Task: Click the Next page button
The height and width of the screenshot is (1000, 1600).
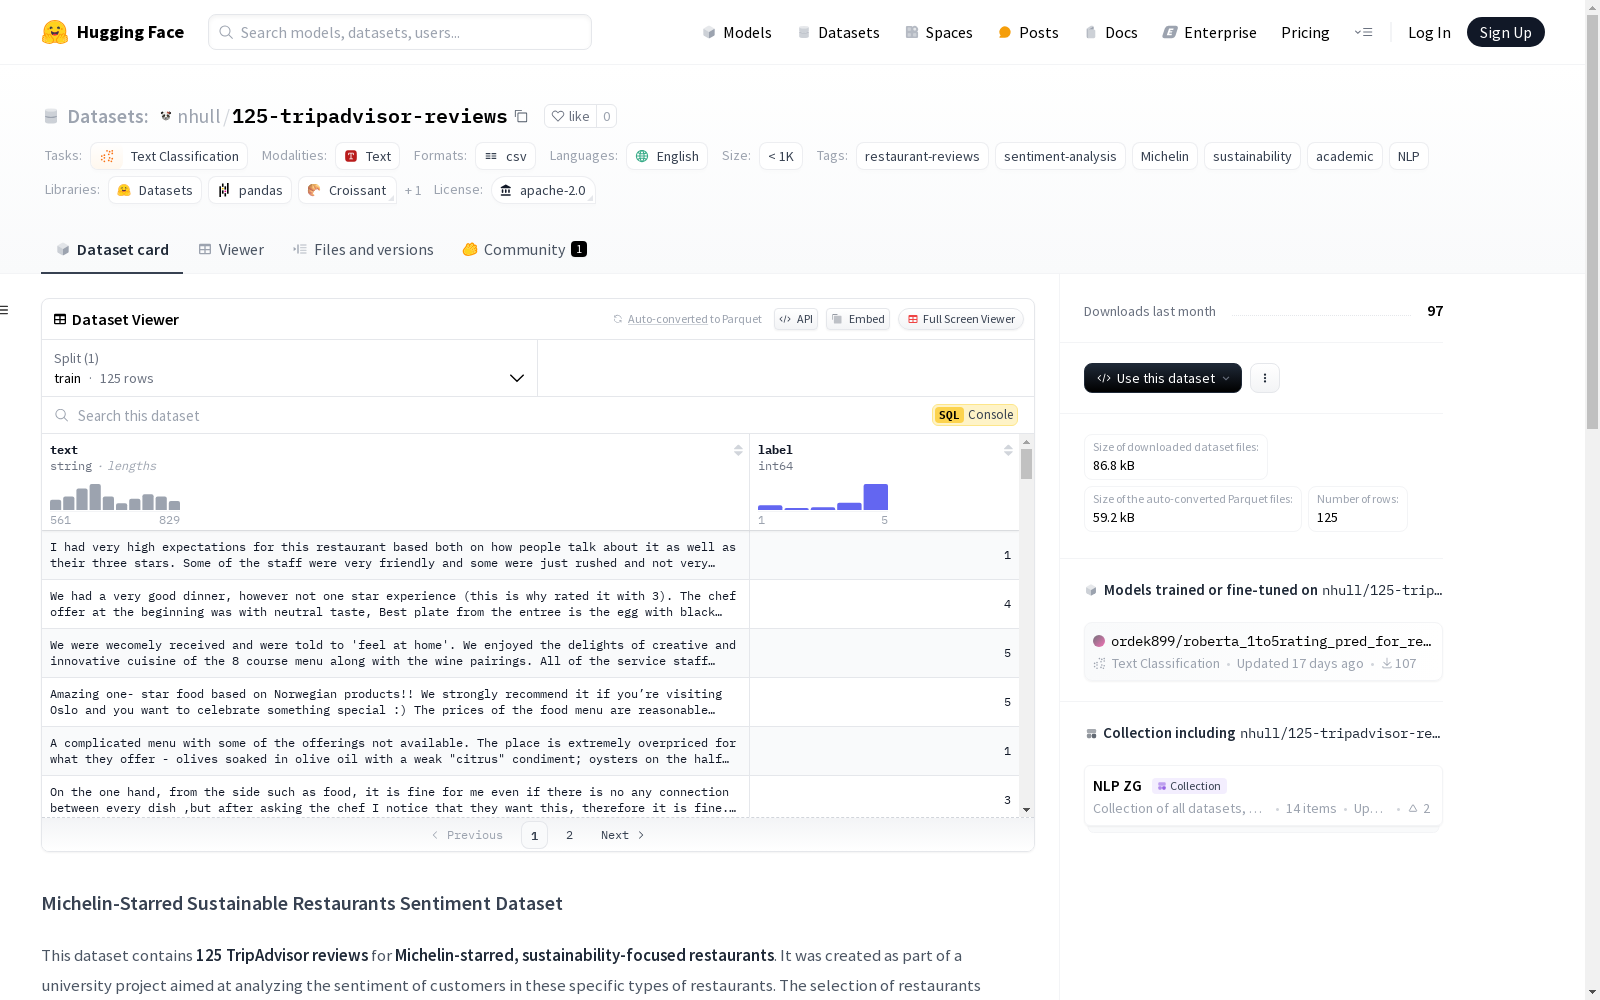Action: (622, 835)
